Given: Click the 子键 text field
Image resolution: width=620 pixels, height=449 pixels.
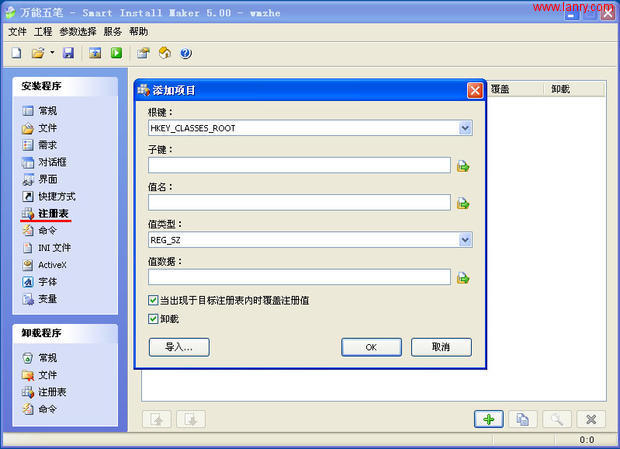Looking at the screenshot, I should pyautogui.click(x=299, y=165).
